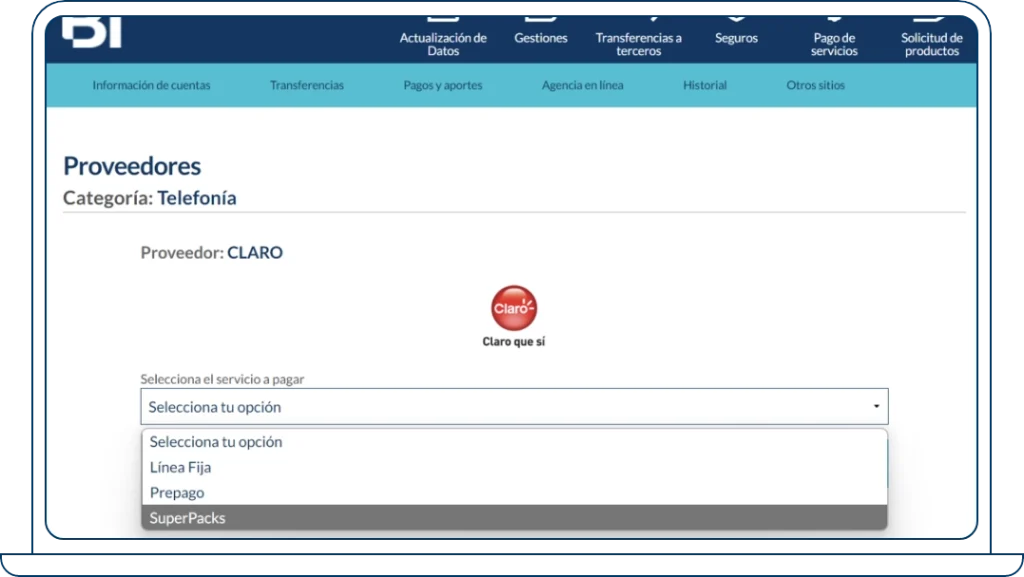Choose Prepago from the service list

coord(177,493)
